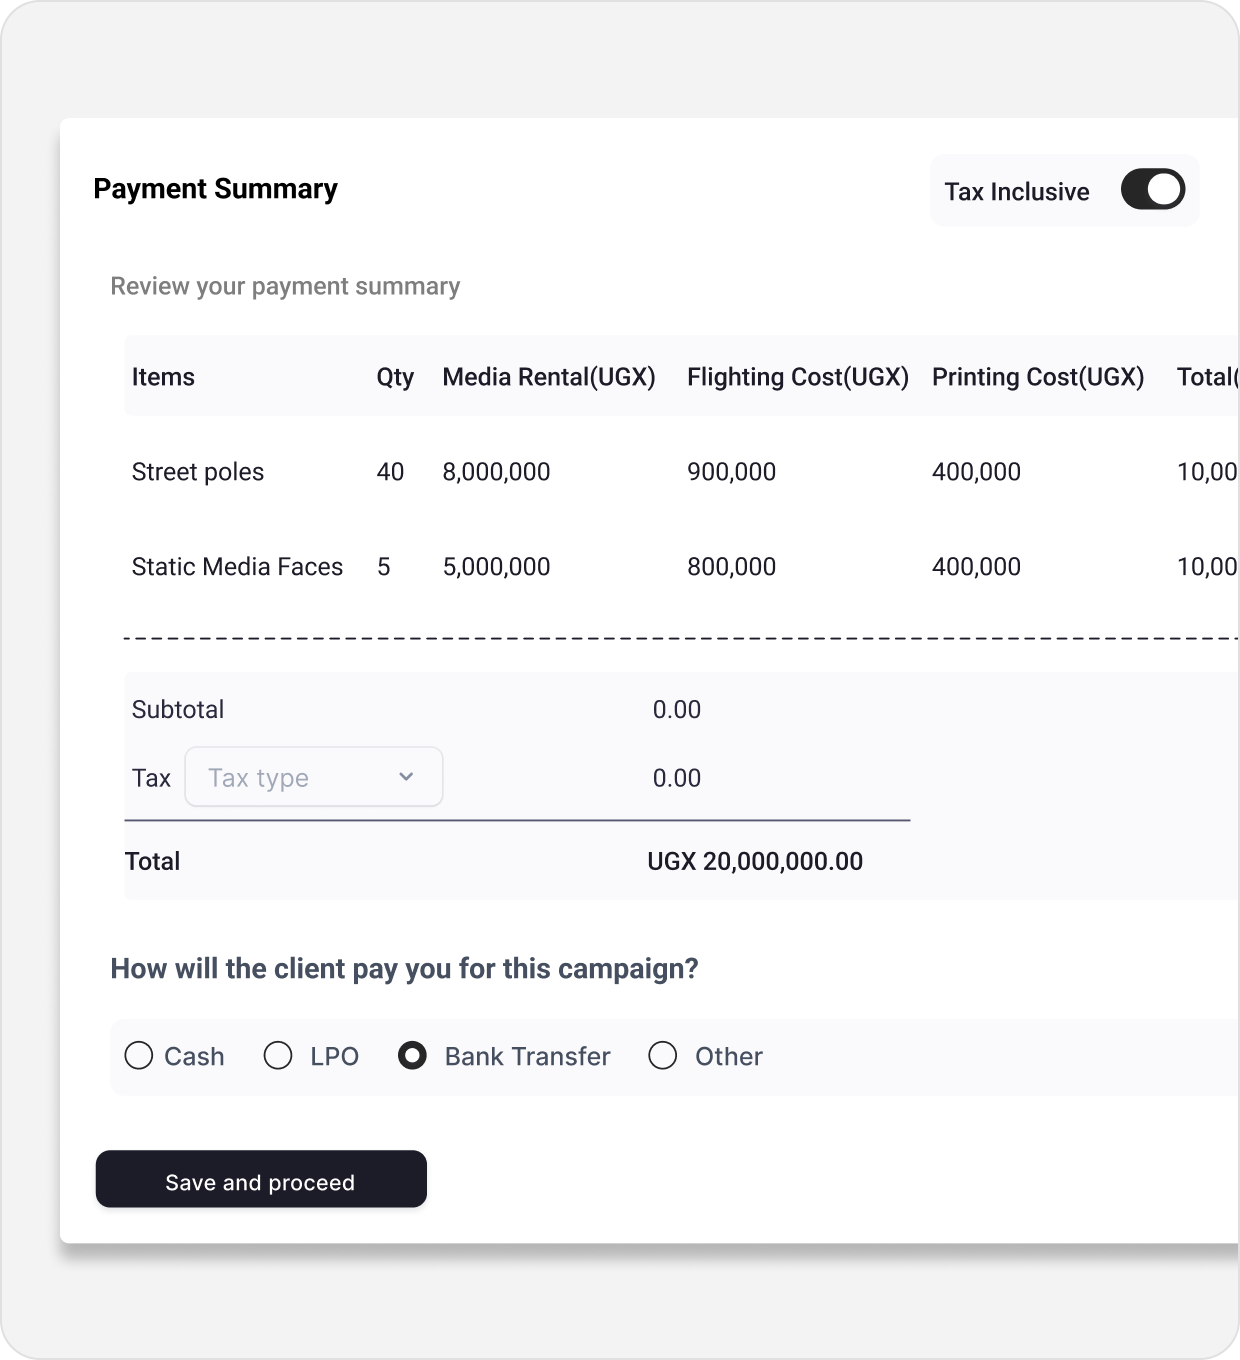1240x1360 pixels.
Task: Click the Subtotal value 0.00
Action: click(x=677, y=710)
